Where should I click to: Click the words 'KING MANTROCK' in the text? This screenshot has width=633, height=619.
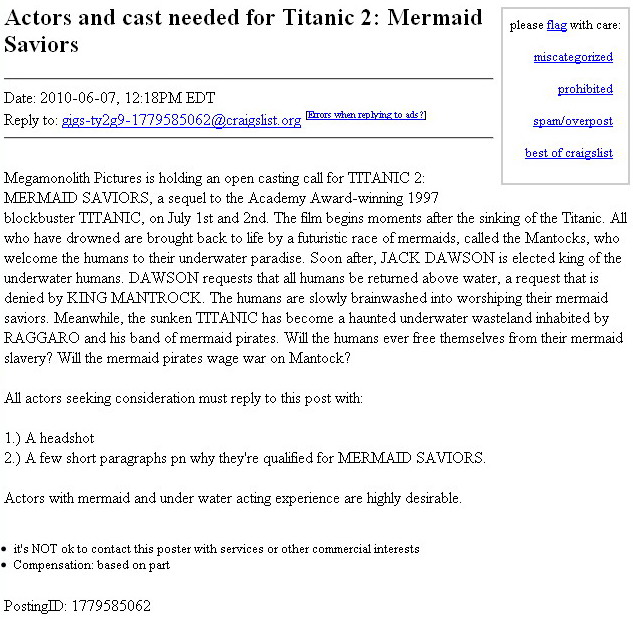(133, 298)
